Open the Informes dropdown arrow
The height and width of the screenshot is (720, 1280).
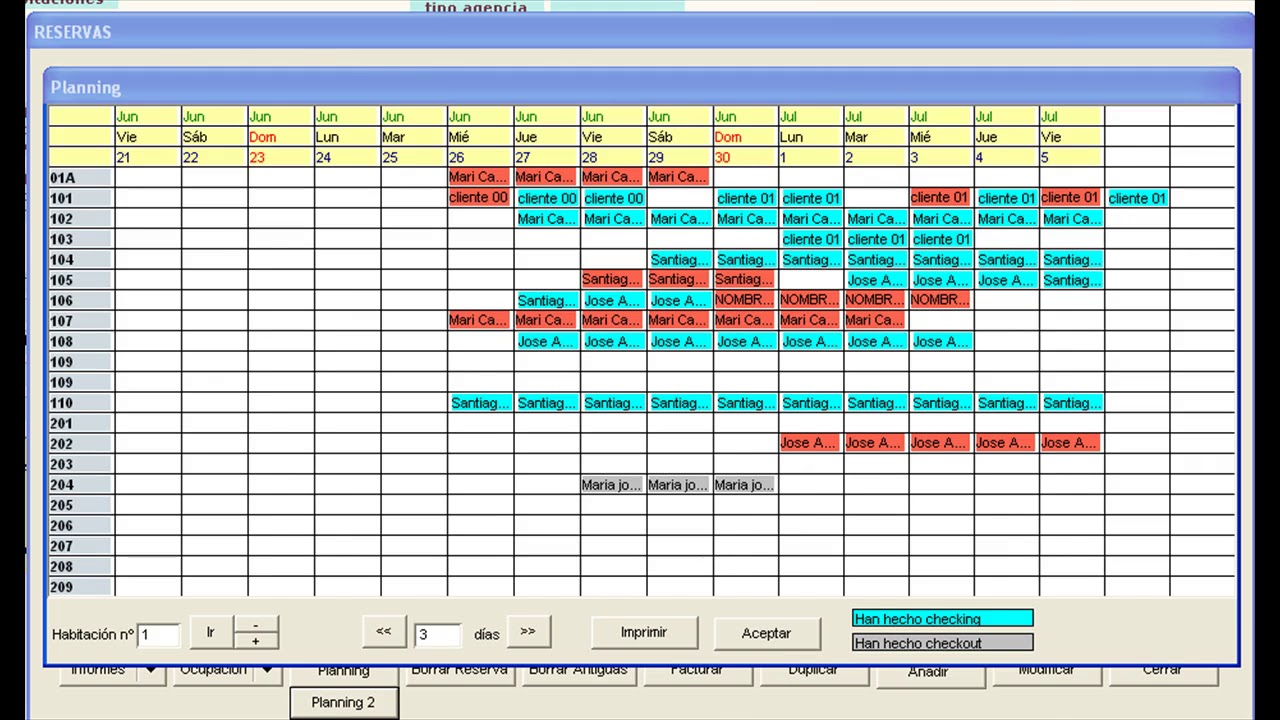click(x=150, y=671)
